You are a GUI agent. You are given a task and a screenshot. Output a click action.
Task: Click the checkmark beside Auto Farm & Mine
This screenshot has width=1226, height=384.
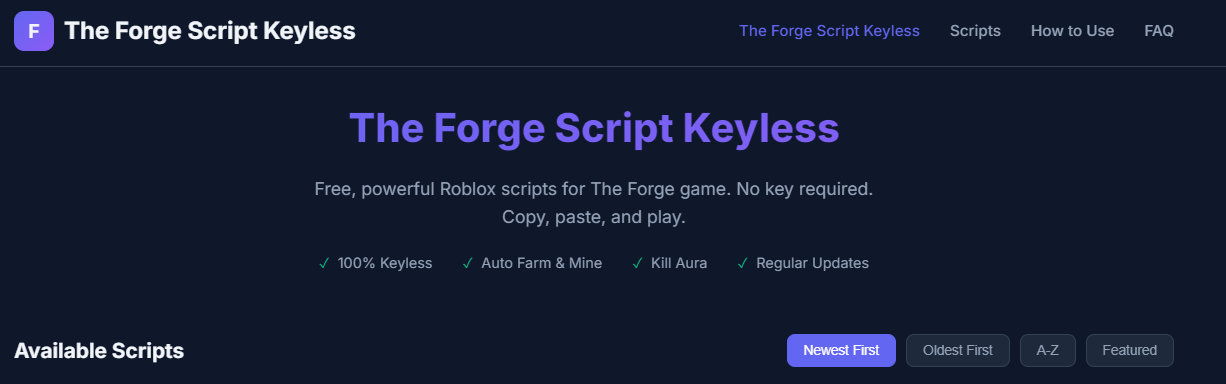[x=468, y=264]
